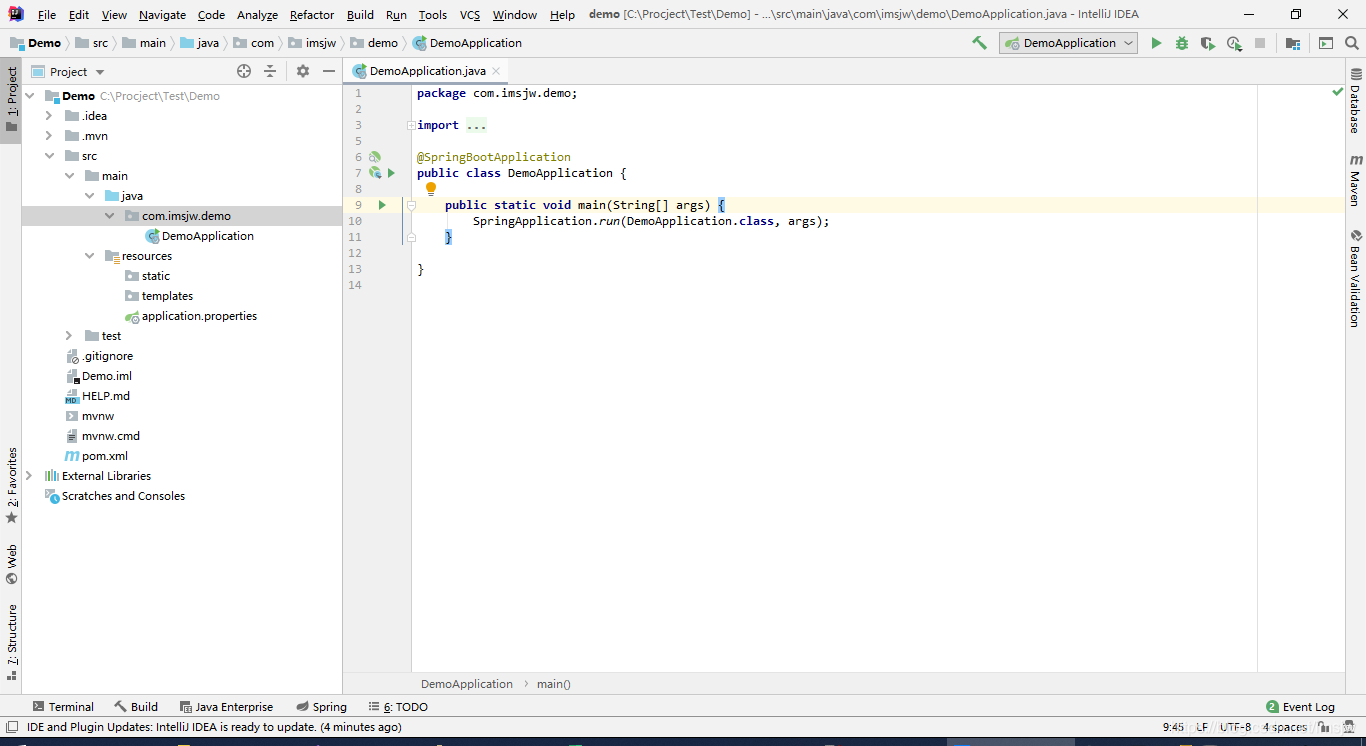Click the gray stop square in toolbar
This screenshot has width=1366, height=746.
[x=1260, y=43]
